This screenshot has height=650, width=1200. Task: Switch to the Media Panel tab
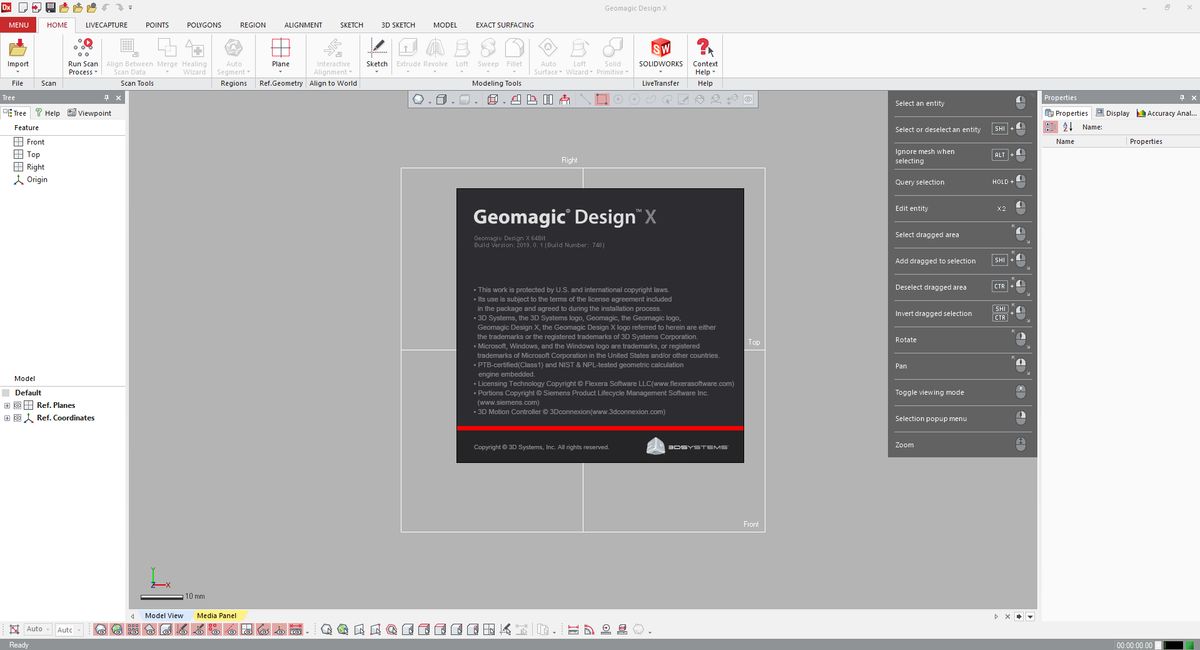(217, 615)
